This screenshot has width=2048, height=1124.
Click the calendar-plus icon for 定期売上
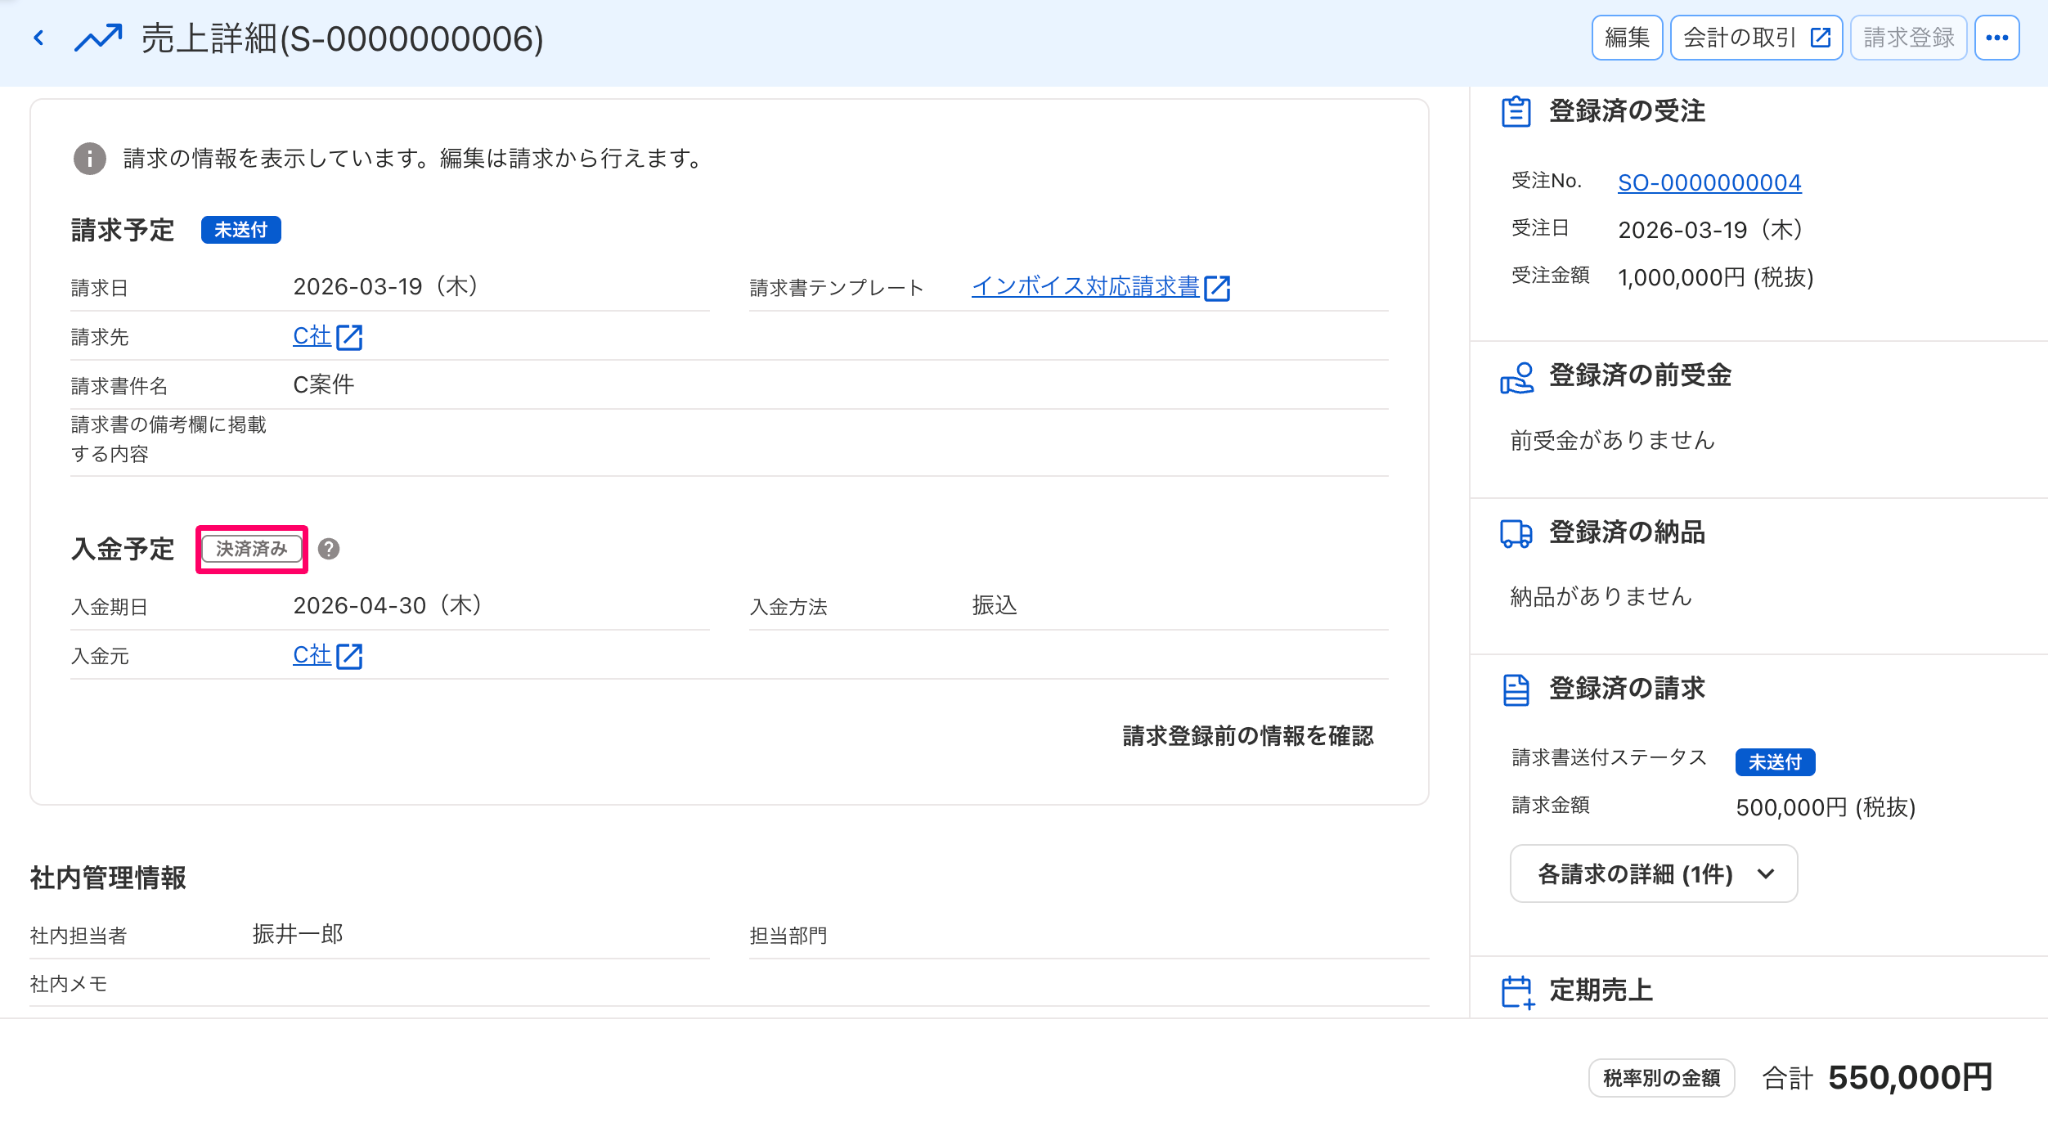pos(1517,992)
